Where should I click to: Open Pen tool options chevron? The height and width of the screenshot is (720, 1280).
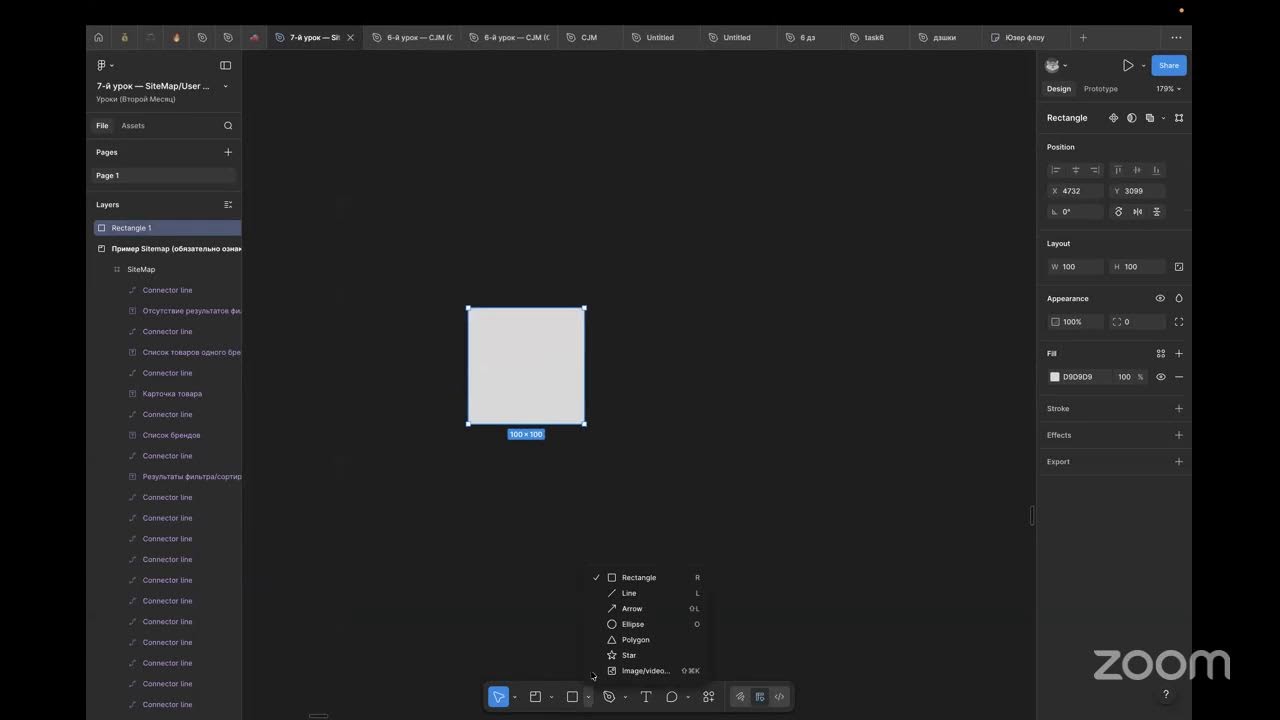(625, 697)
